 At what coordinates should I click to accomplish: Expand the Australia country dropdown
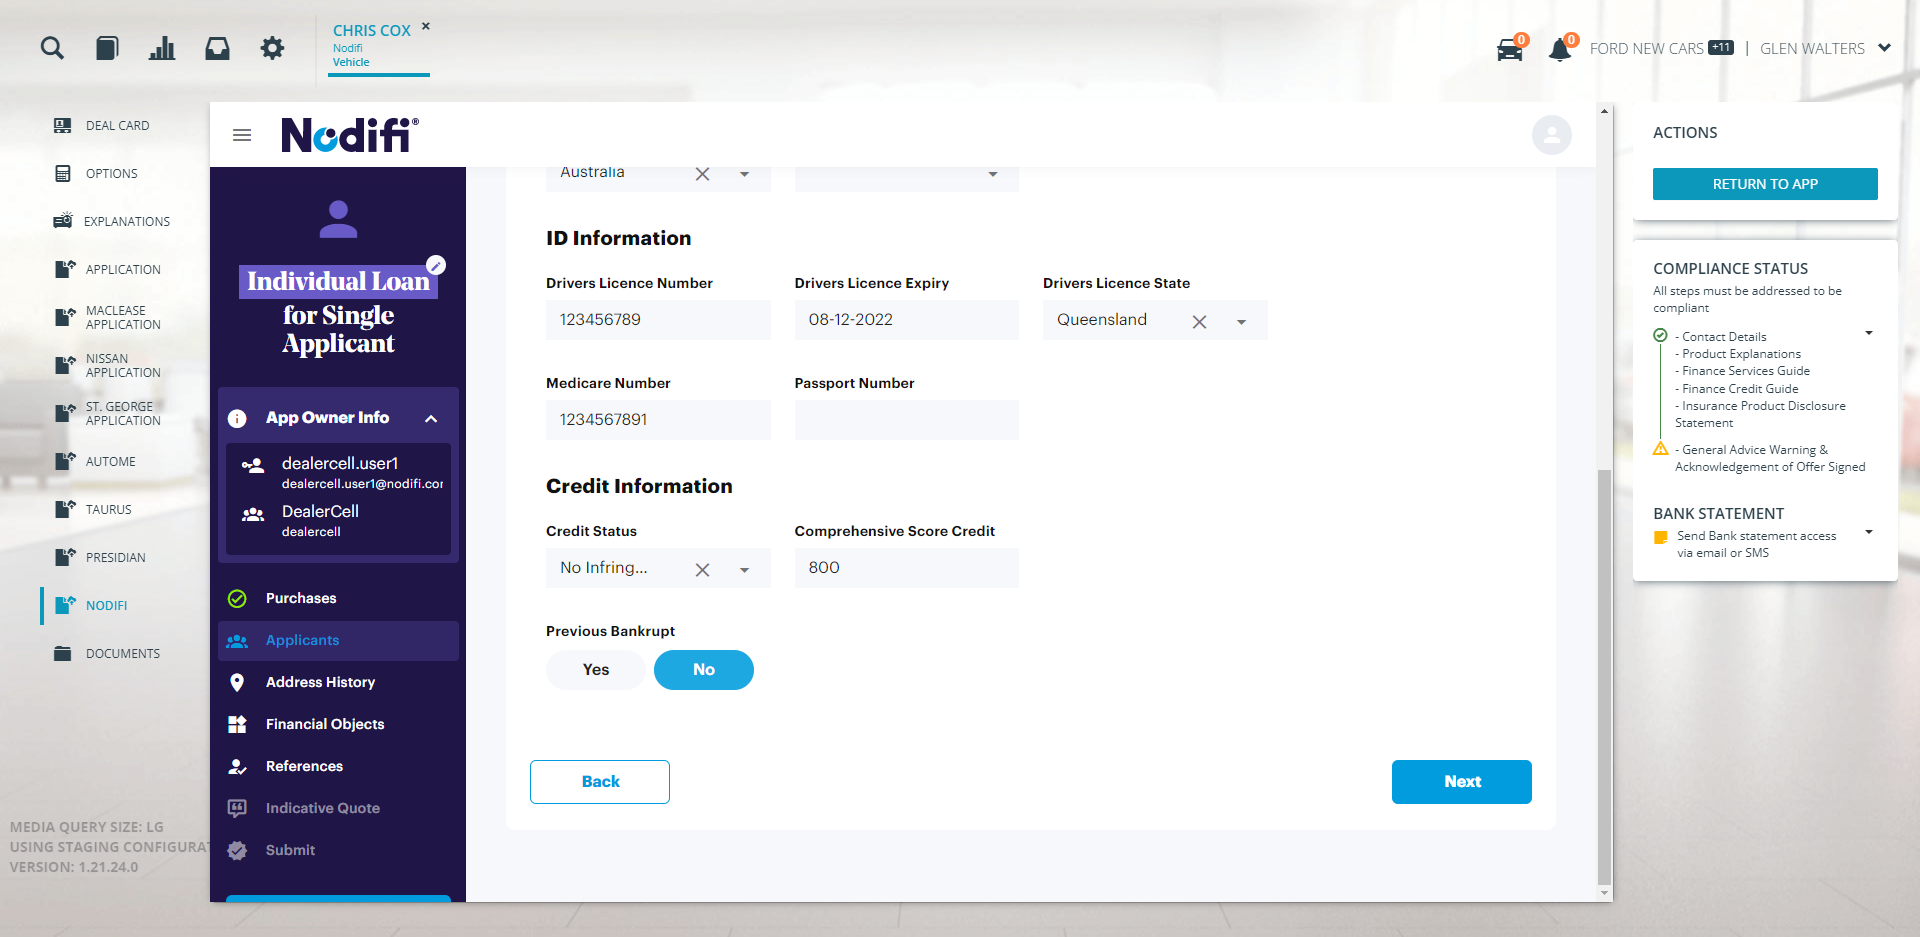pyautogui.click(x=744, y=175)
